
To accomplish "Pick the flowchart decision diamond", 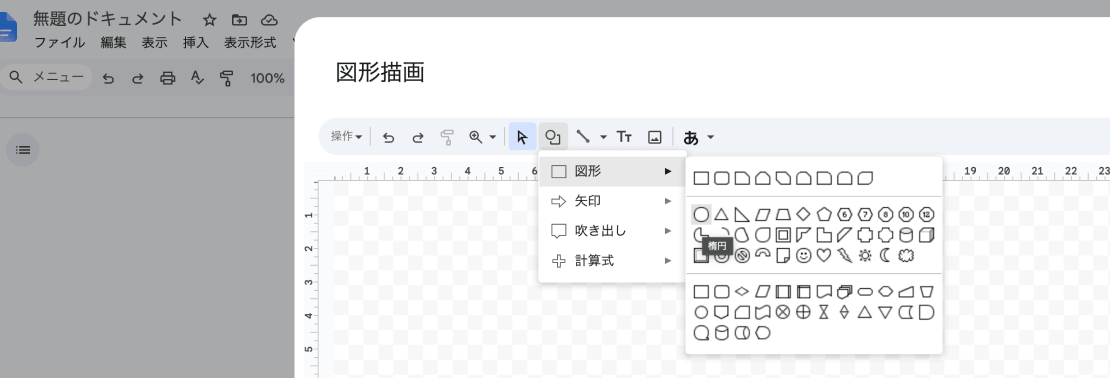I will click(x=742, y=292).
